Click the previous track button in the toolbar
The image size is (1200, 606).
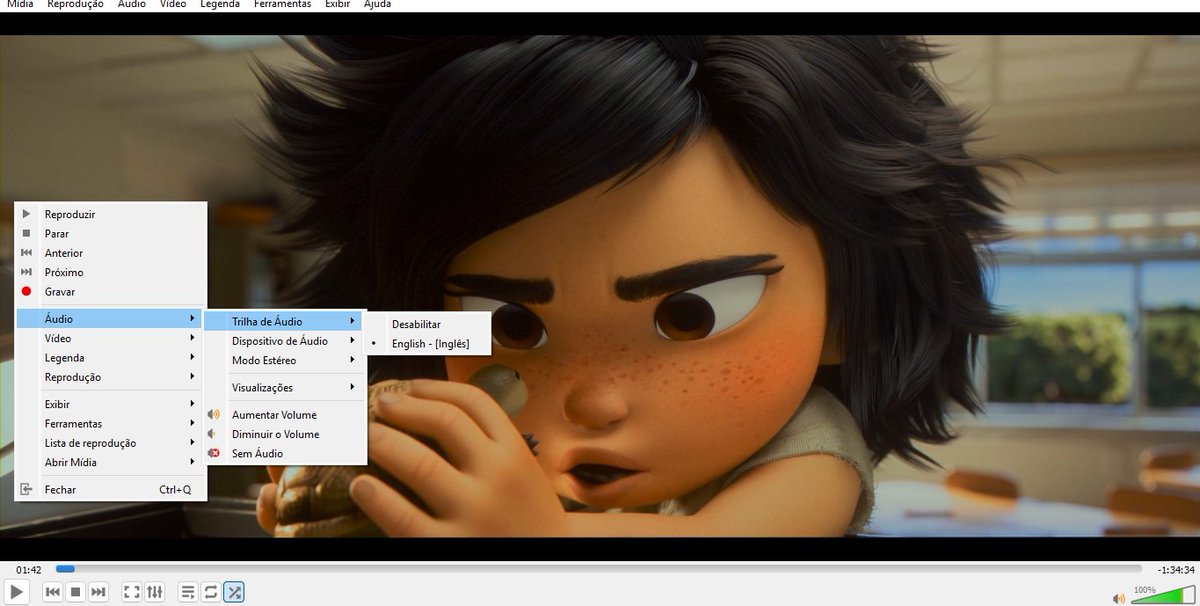(53, 592)
